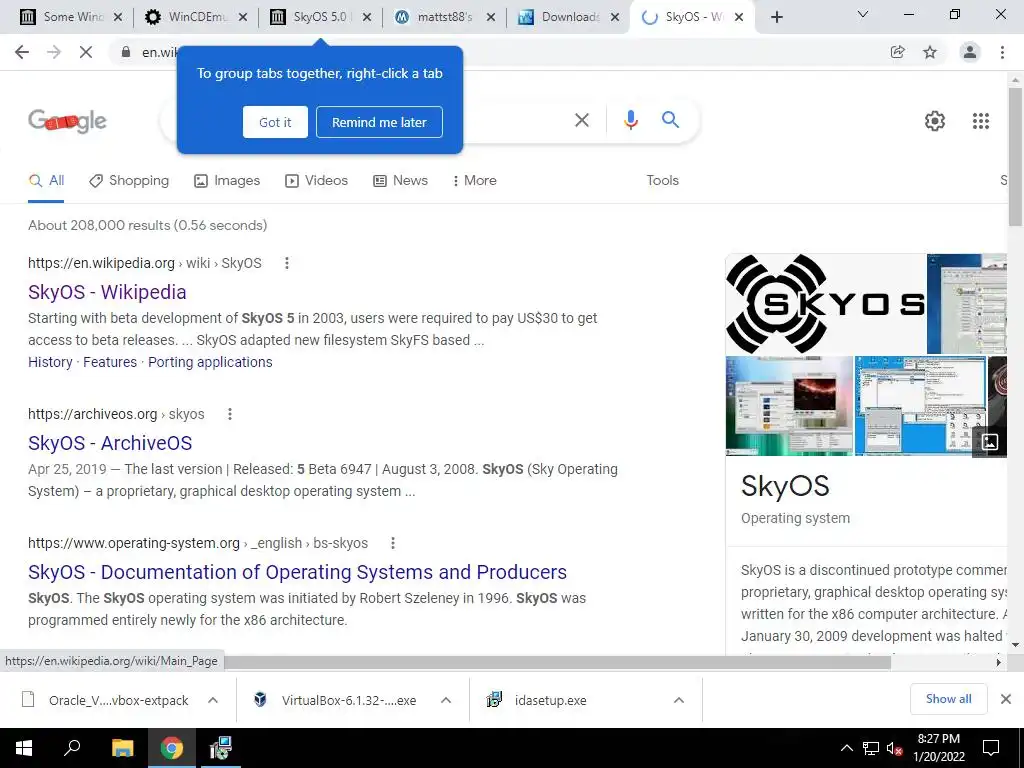Open the tab search chevron

tap(863, 14)
